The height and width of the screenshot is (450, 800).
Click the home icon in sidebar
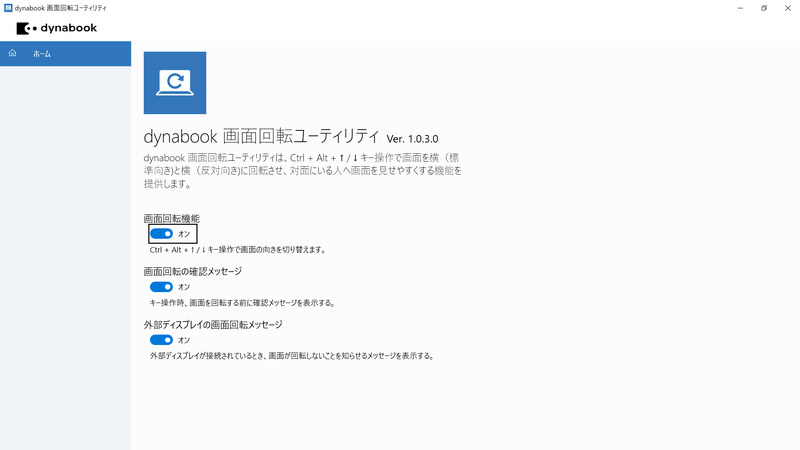[12, 53]
